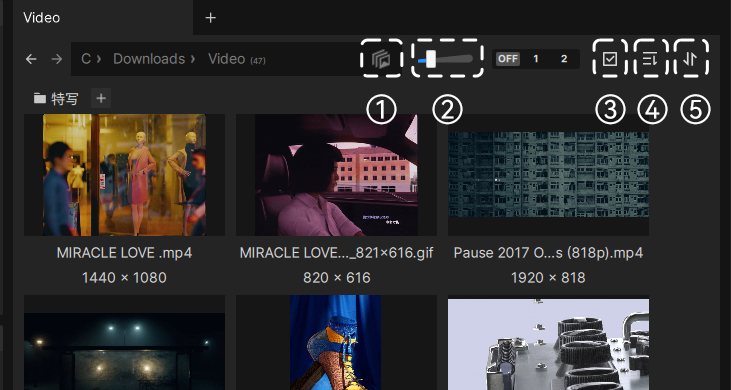The image size is (731, 390).
Task: Click the chevron after C in breadcrumb
Action: click(98, 59)
